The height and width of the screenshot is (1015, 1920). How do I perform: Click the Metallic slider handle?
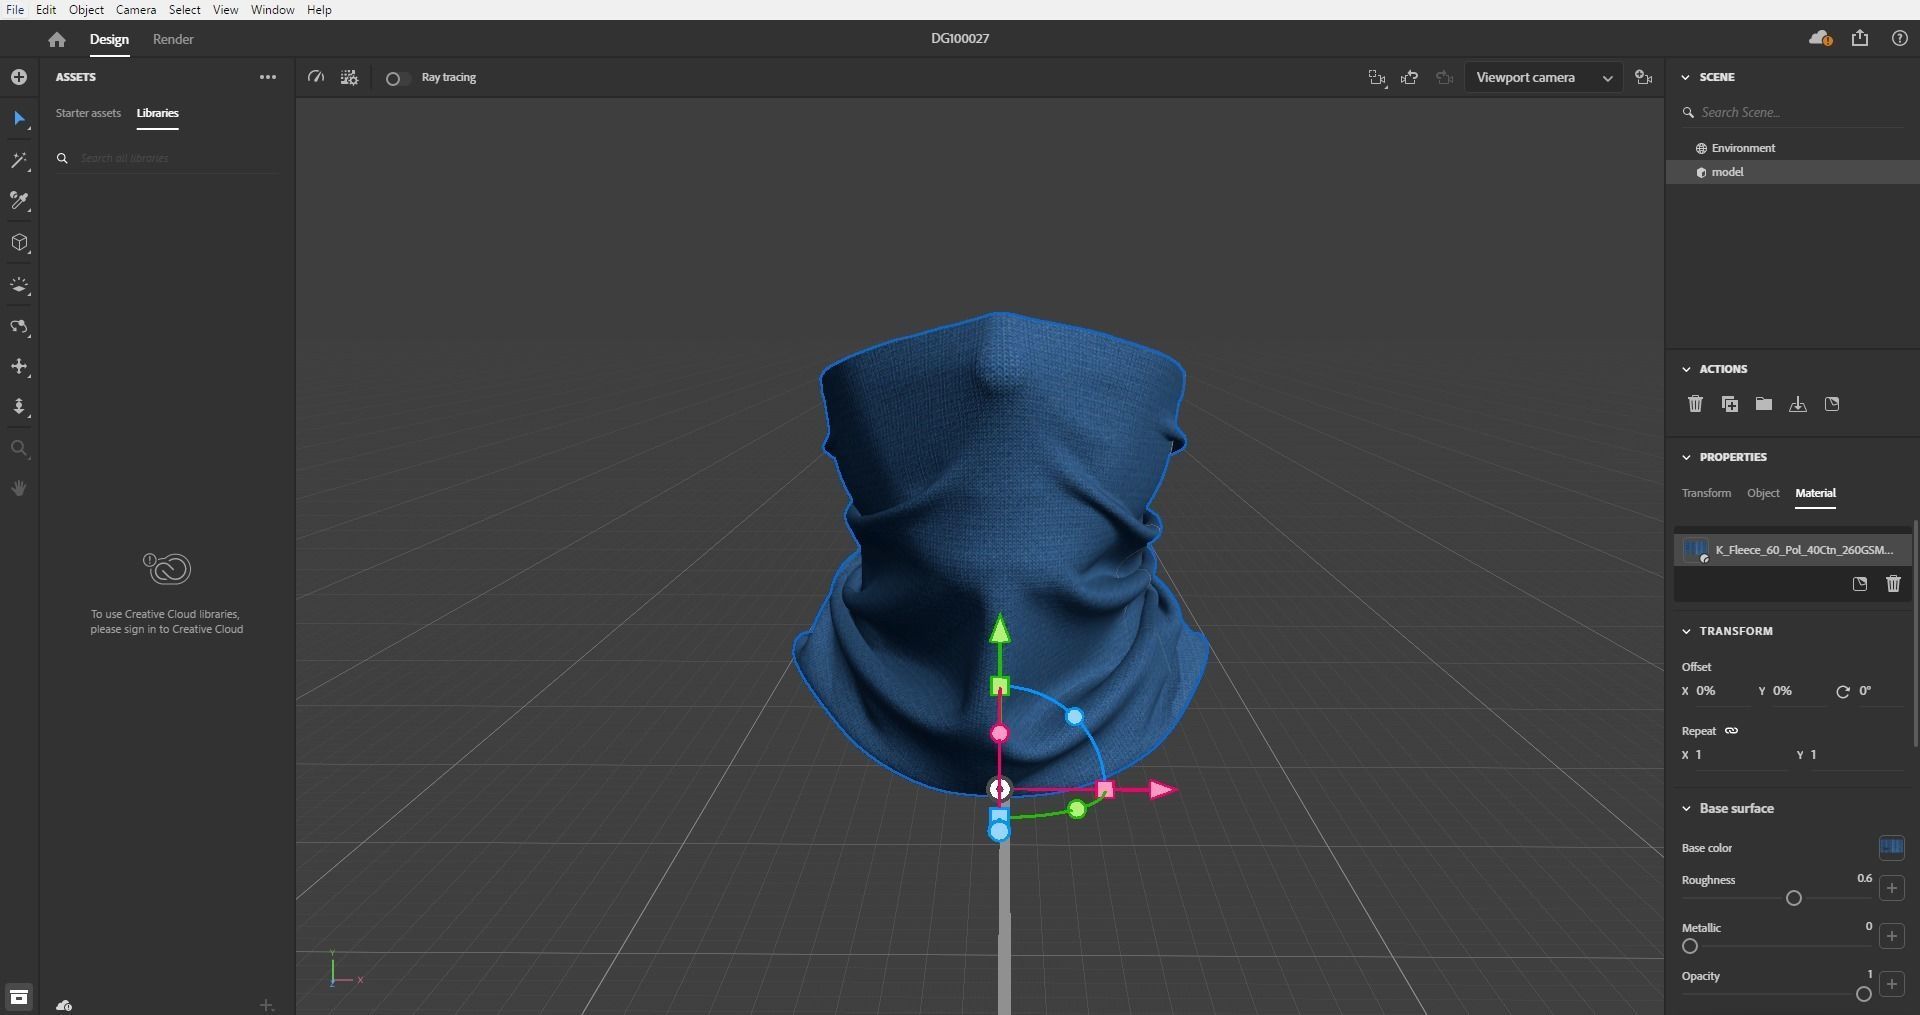(x=1690, y=946)
